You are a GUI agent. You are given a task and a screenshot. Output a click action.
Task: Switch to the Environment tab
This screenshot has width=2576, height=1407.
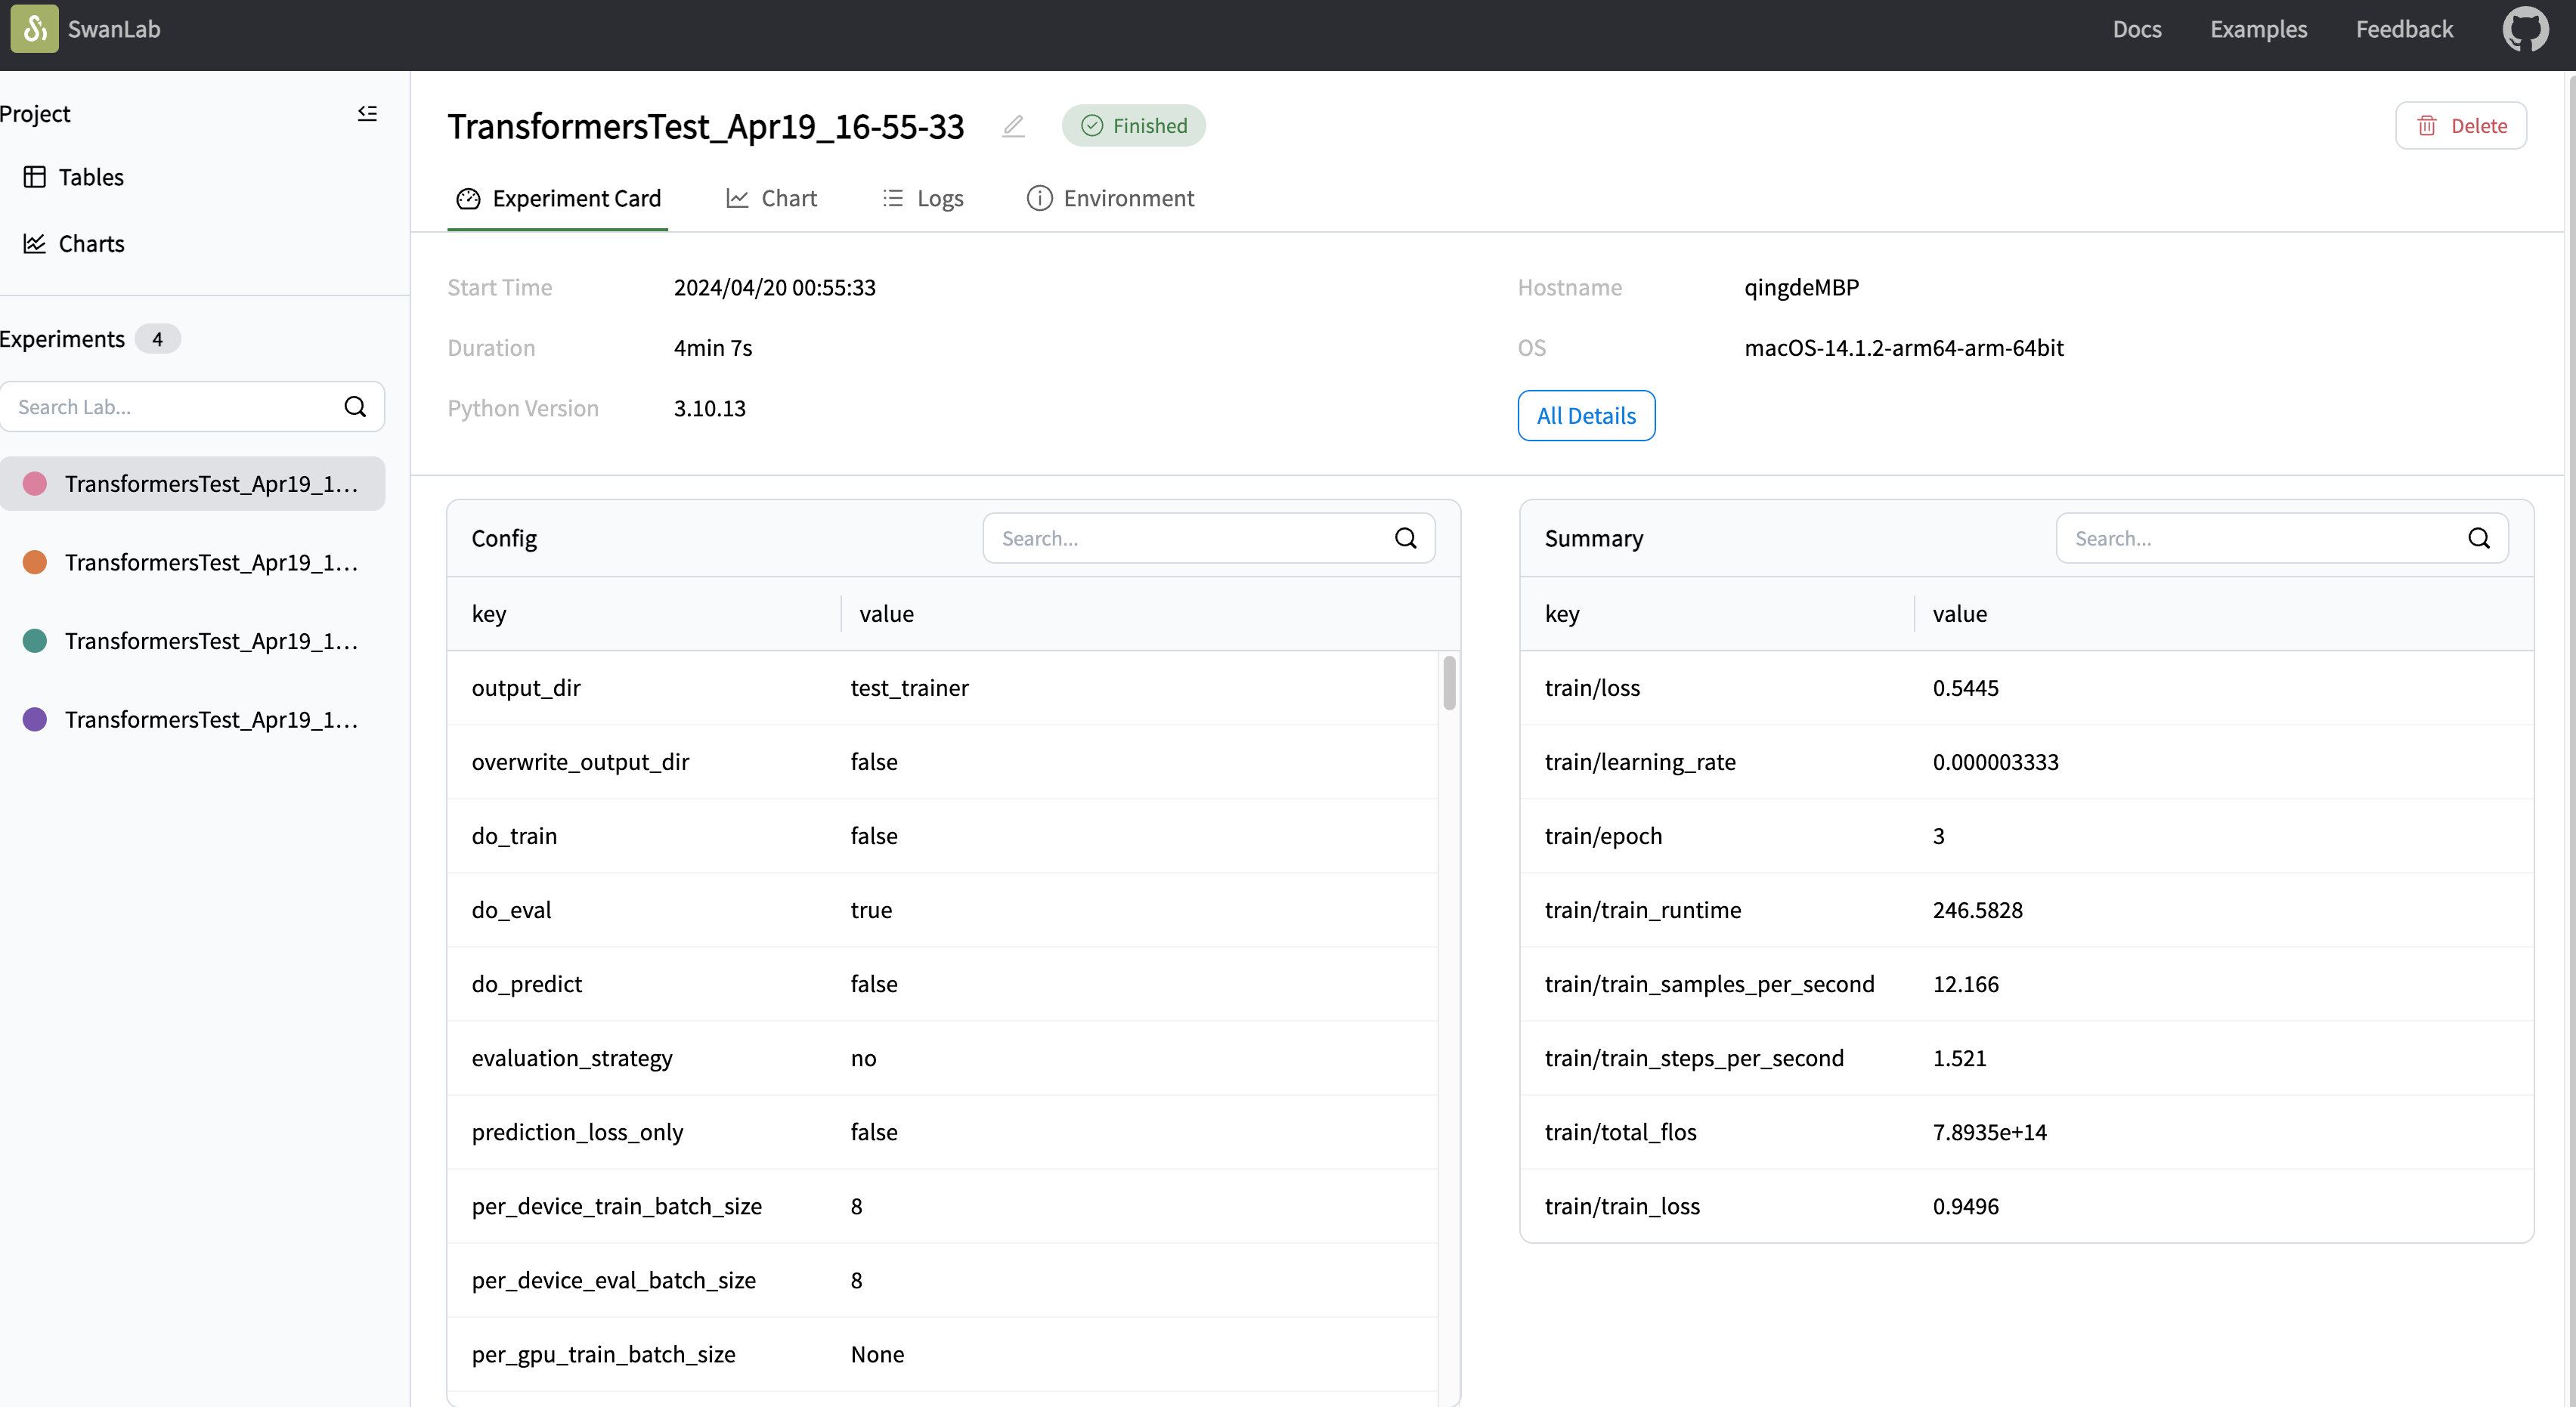point(1110,198)
